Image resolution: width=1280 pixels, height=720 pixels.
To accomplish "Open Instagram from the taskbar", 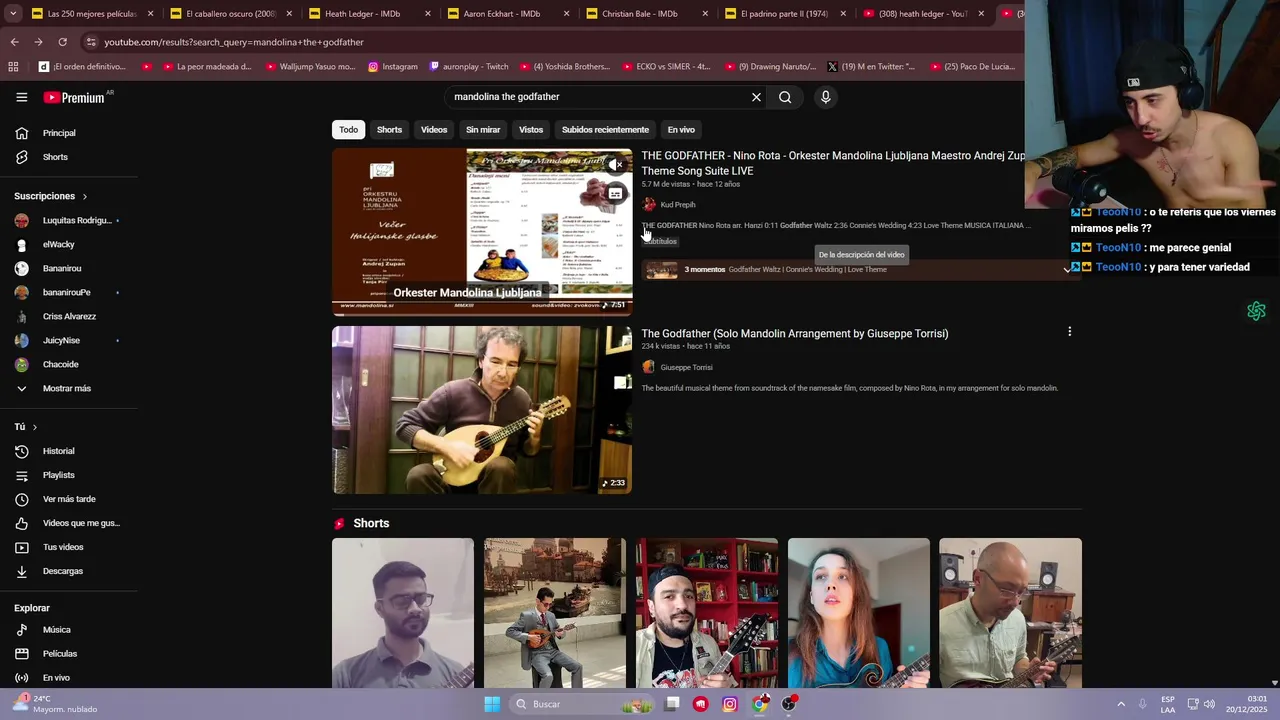I will (730, 704).
